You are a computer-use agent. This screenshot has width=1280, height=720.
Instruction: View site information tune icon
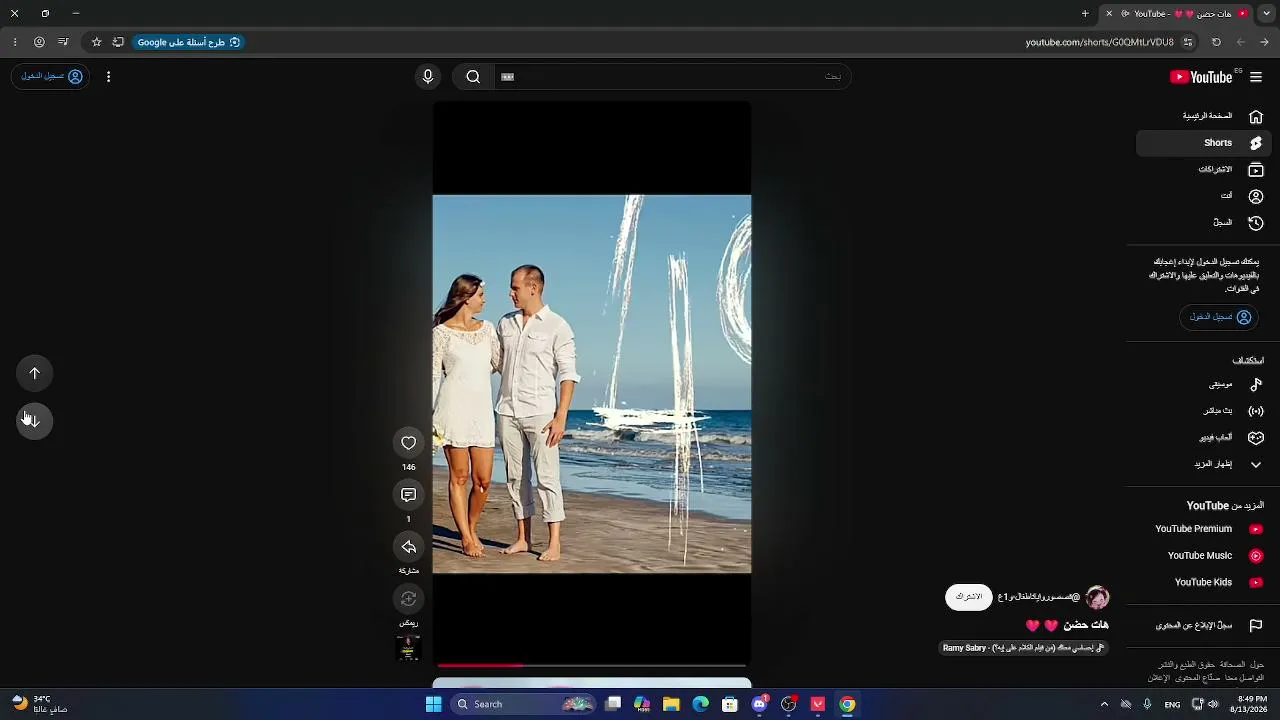[1188, 42]
